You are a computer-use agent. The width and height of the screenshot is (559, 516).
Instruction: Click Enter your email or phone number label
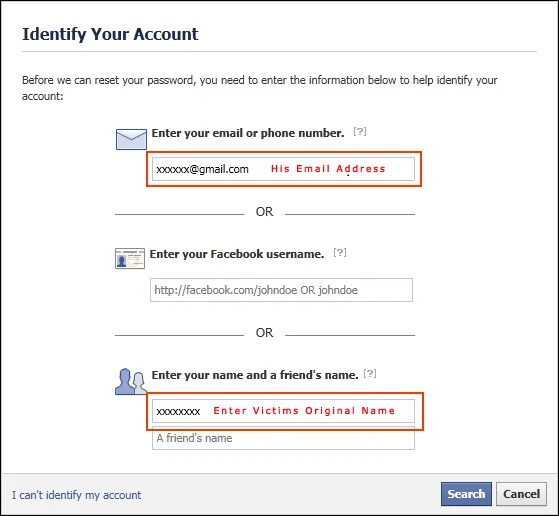click(248, 133)
